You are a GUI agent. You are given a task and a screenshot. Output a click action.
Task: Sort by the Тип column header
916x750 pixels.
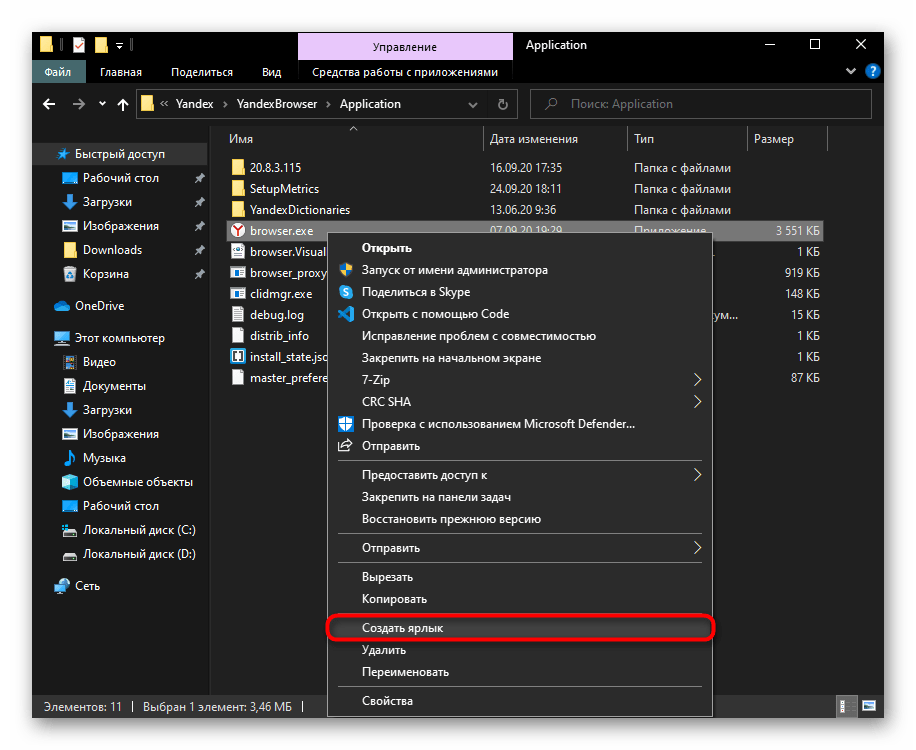[x=687, y=139]
